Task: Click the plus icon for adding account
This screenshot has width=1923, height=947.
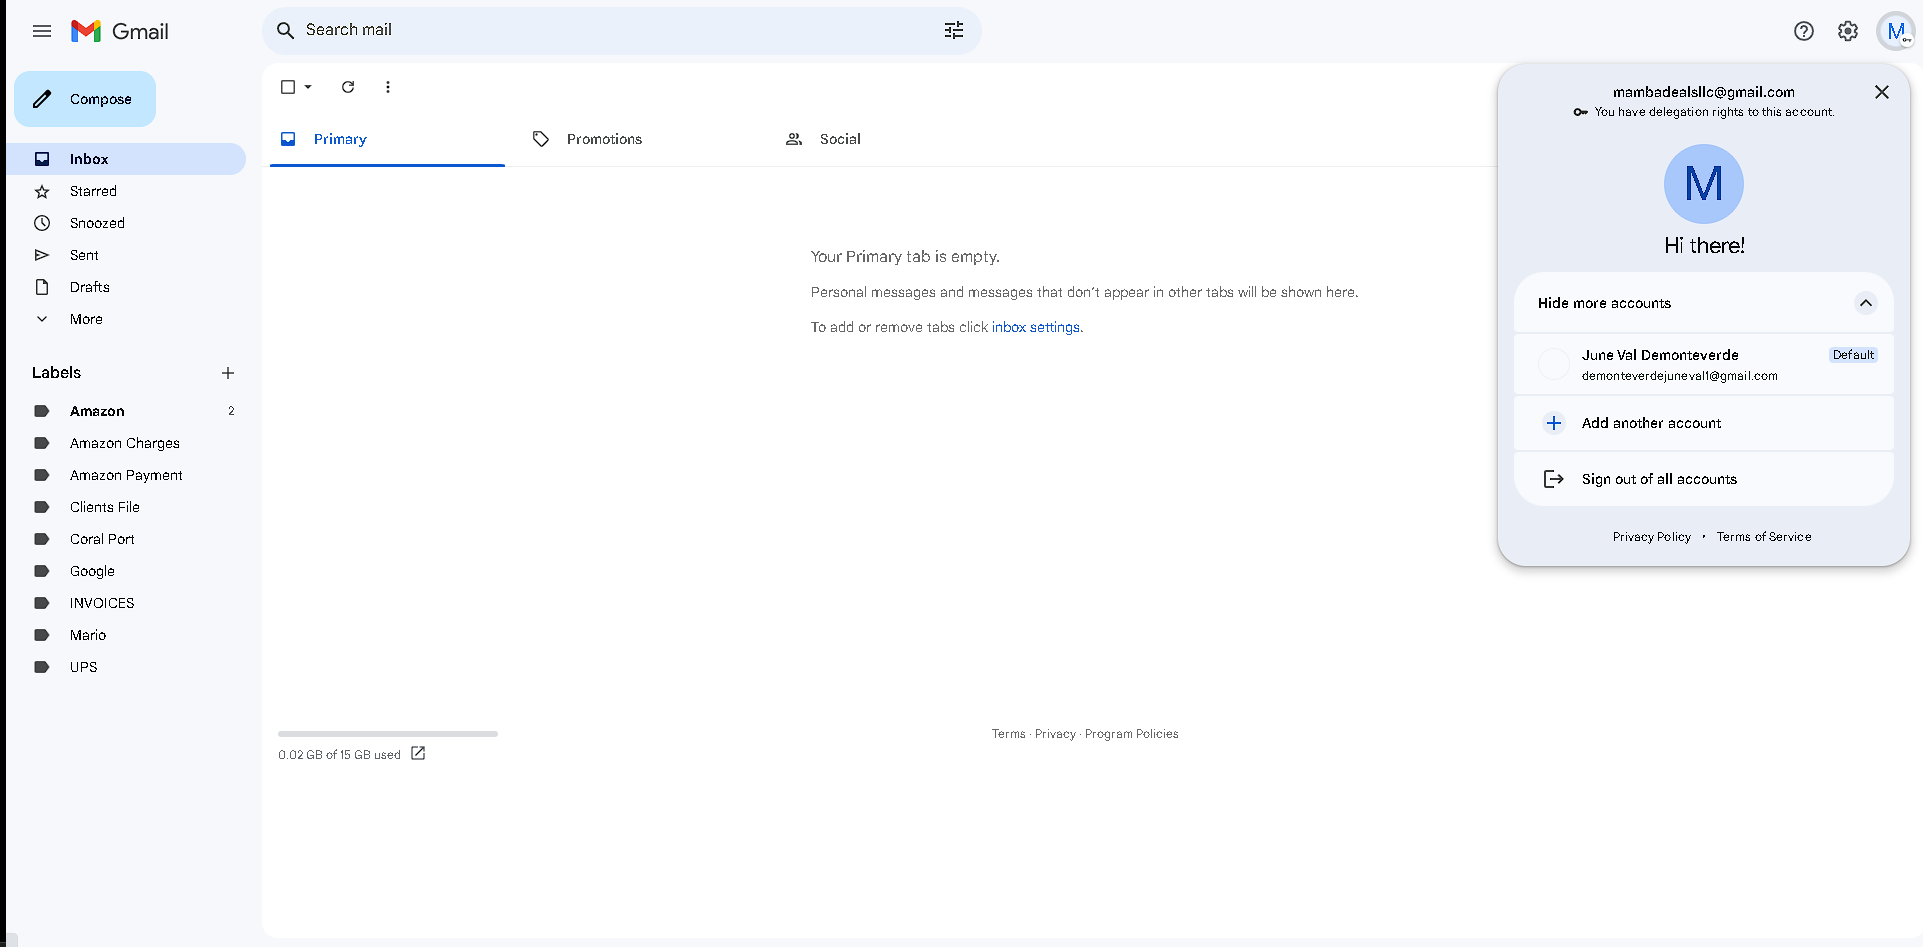Action: tap(1554, 423)
